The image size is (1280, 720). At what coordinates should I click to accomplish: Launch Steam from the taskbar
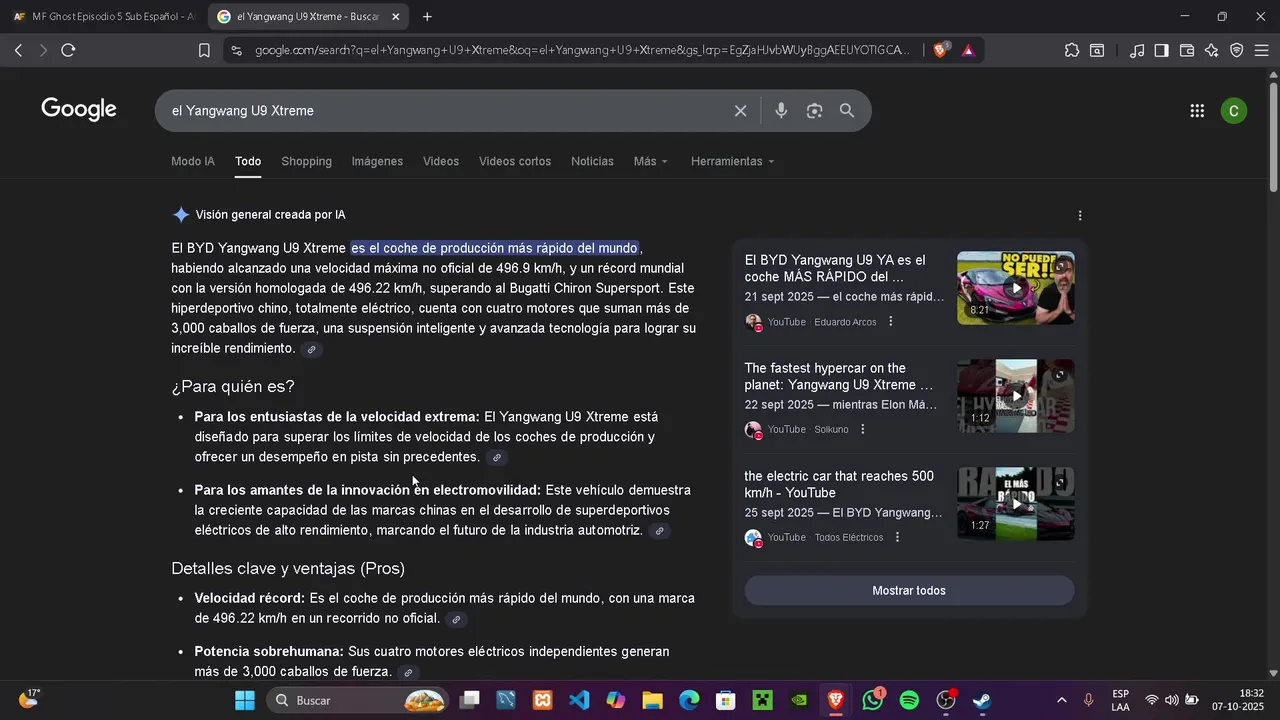(982, 700)
